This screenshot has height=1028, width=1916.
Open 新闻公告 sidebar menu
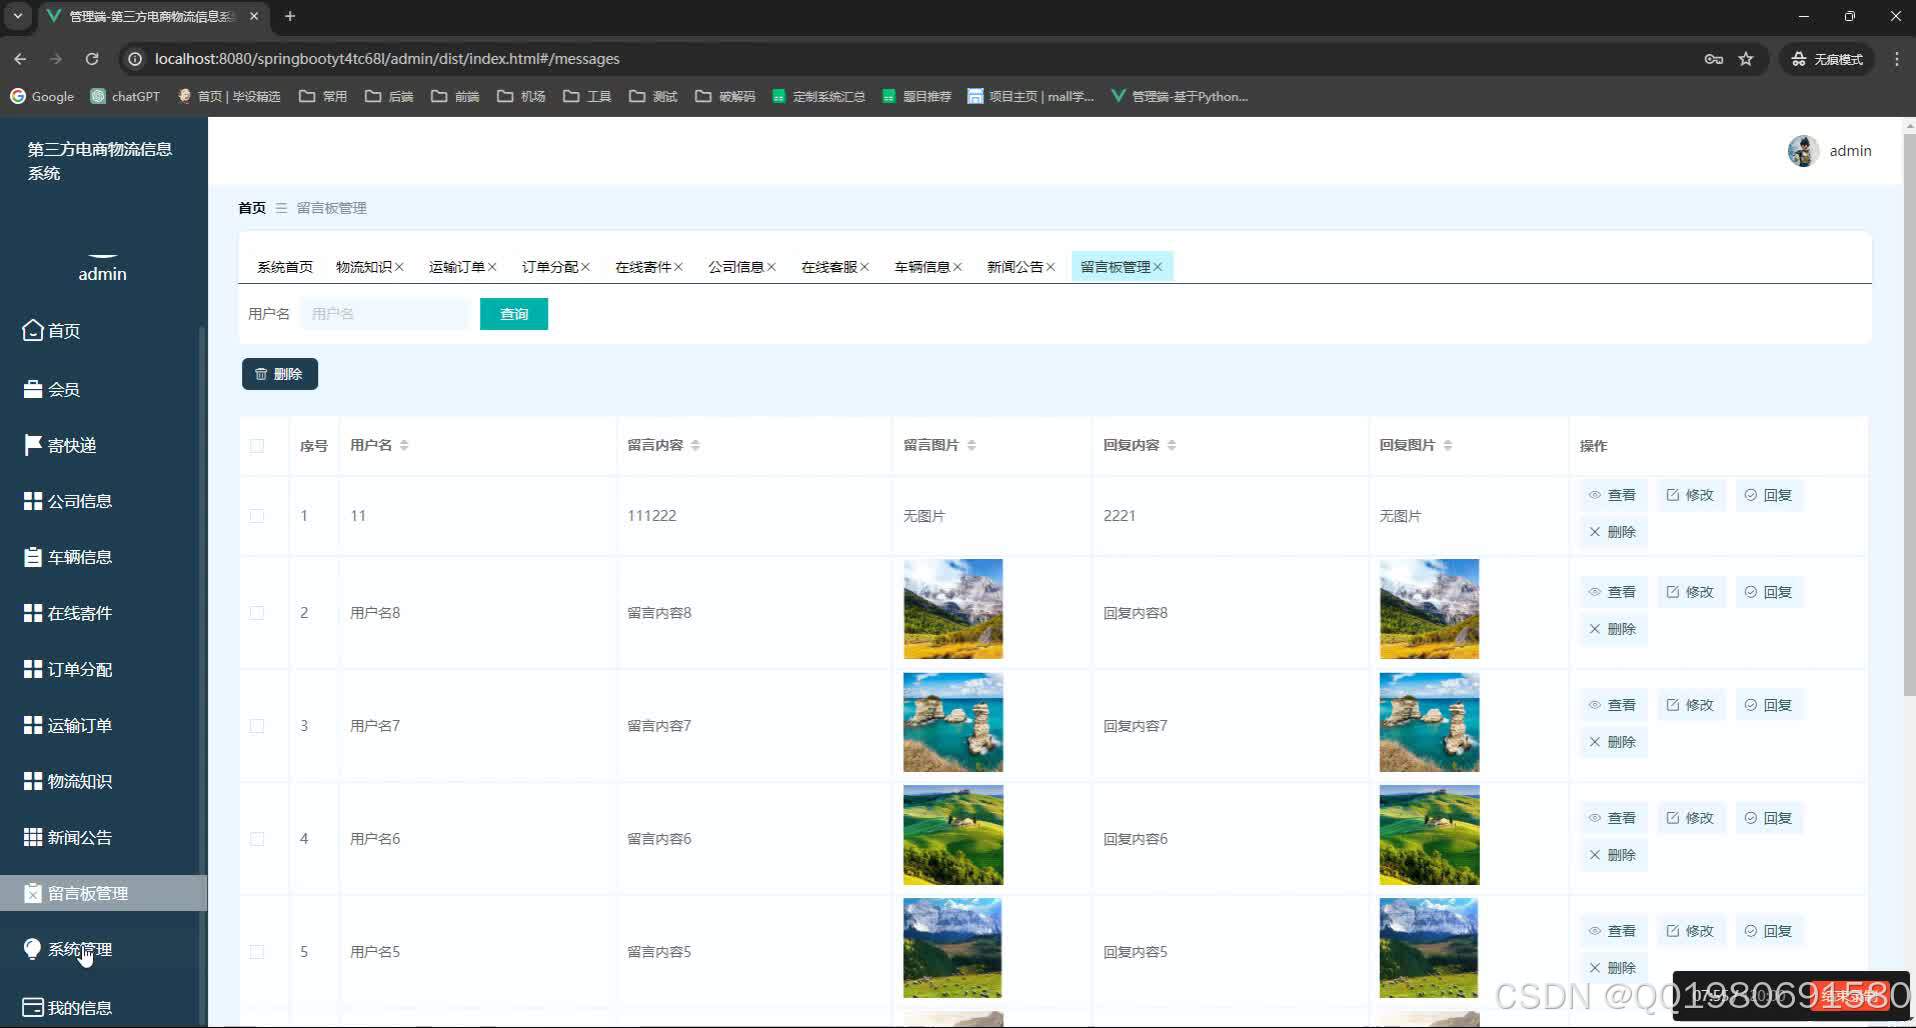coord(68,837)
